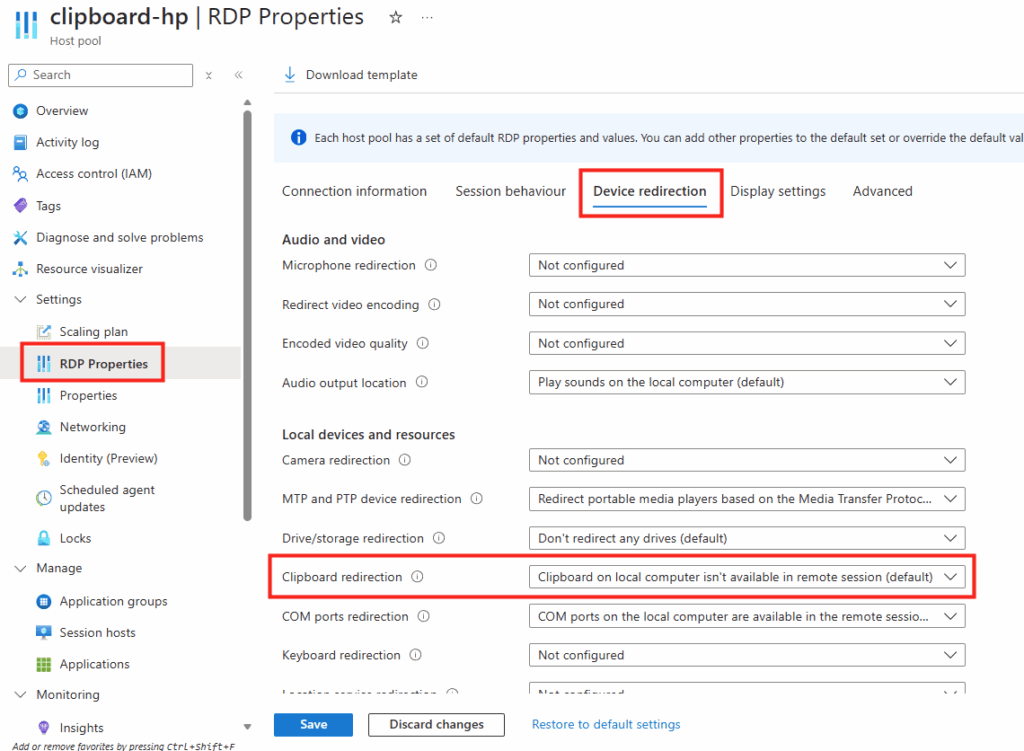
Task: Open Audio output location dropdown
Action: [x=746, y=382]
